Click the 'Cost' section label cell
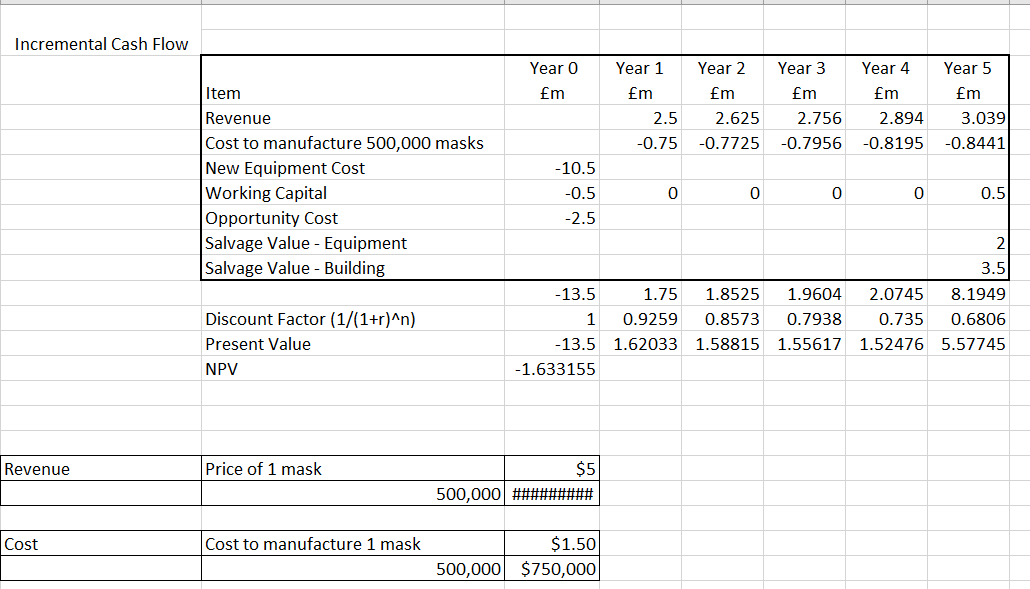 [101, 544]
